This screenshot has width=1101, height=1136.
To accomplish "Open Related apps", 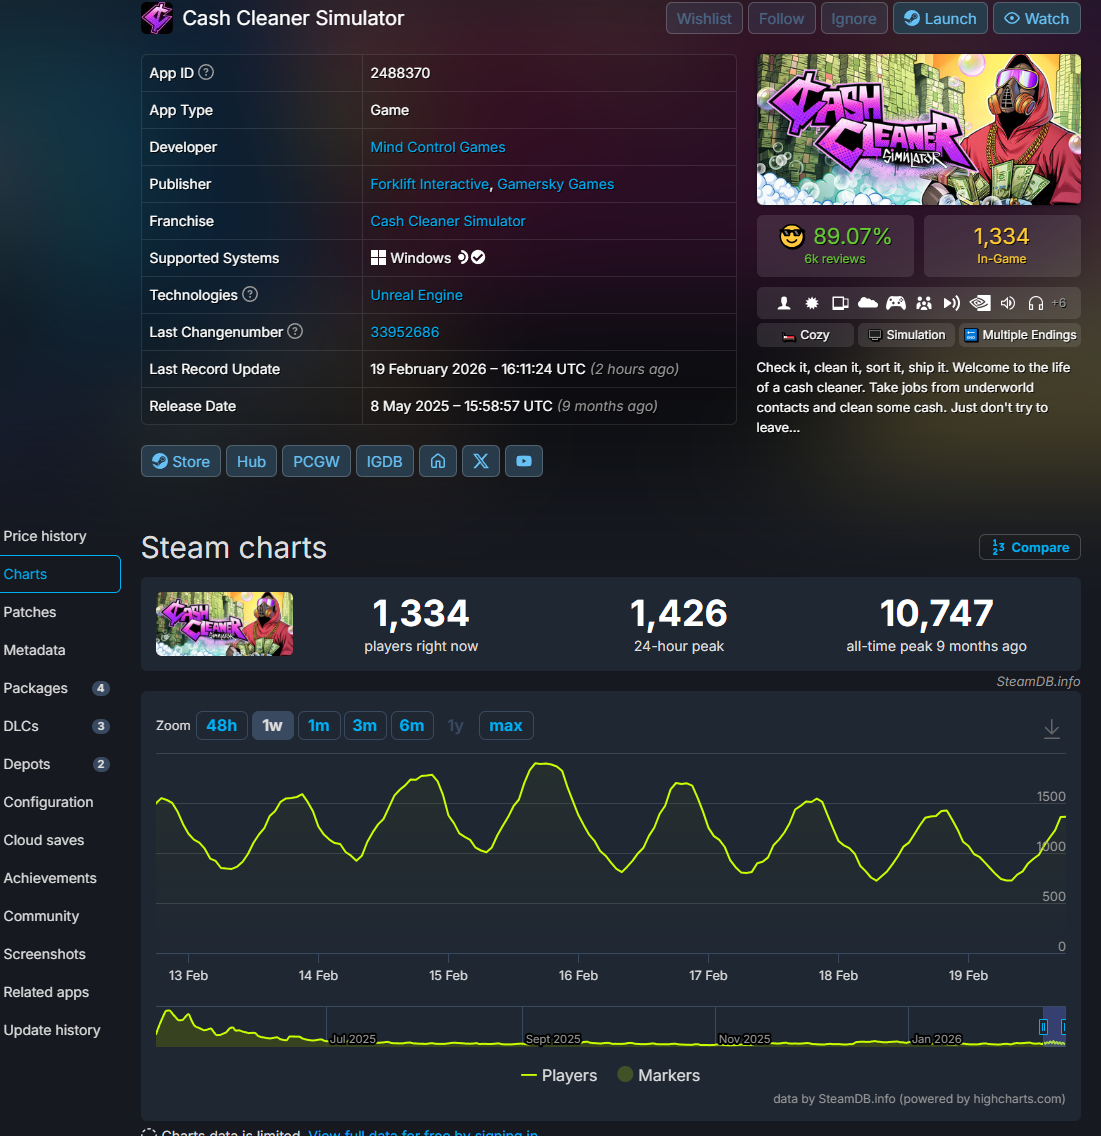I will coord(46,992).
